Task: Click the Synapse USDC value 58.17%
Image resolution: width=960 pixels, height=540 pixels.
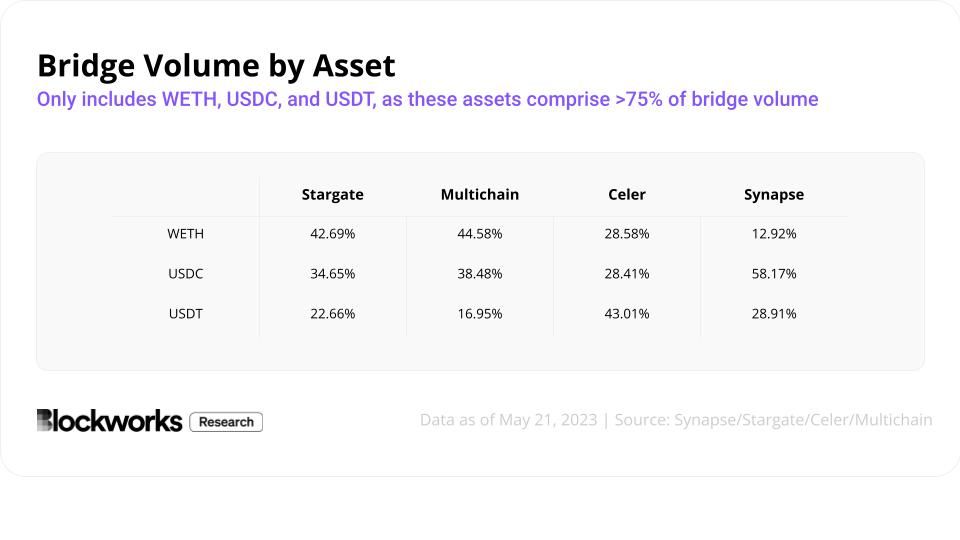Action: [774, 274]
